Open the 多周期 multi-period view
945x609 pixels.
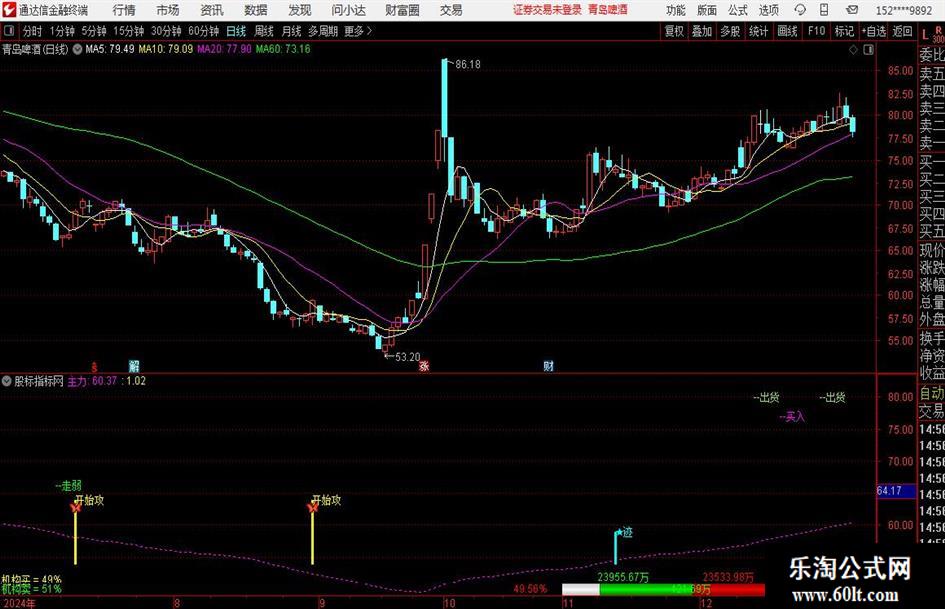323,31
